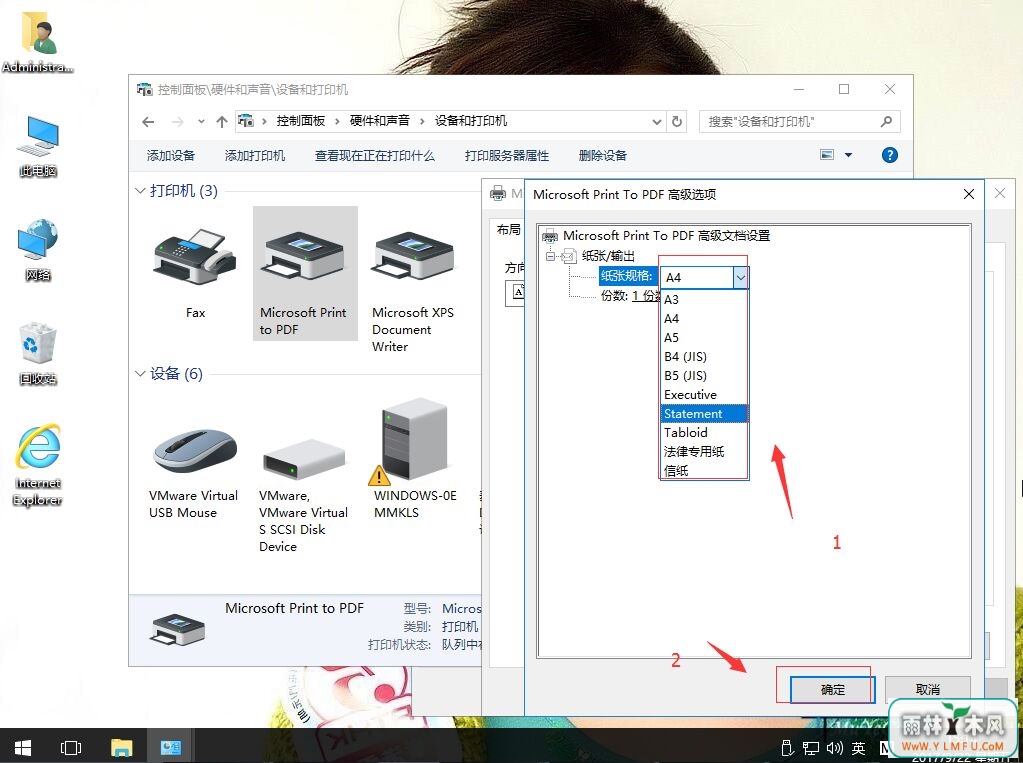Image resolution: width=1023 pixels, height=763 pixels.
Task: Click the 取消 button
Action: [928, 689]
